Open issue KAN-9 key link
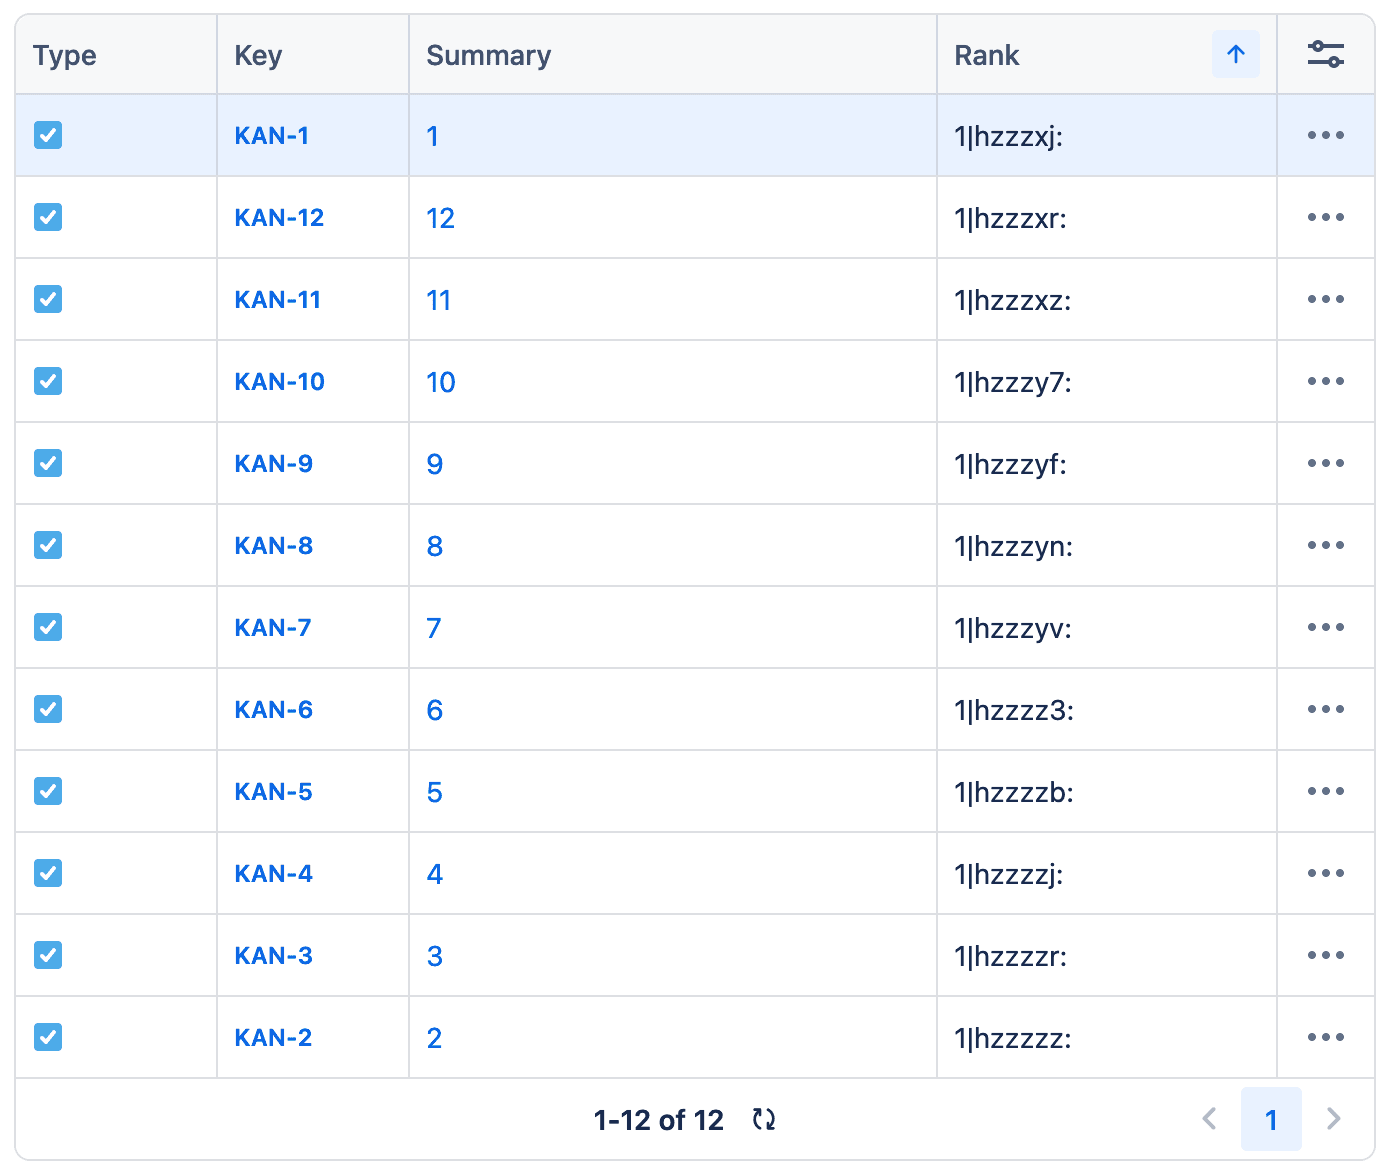Image resolution: width=1388 pixels, height=1172 pixels. coord(274,464)
